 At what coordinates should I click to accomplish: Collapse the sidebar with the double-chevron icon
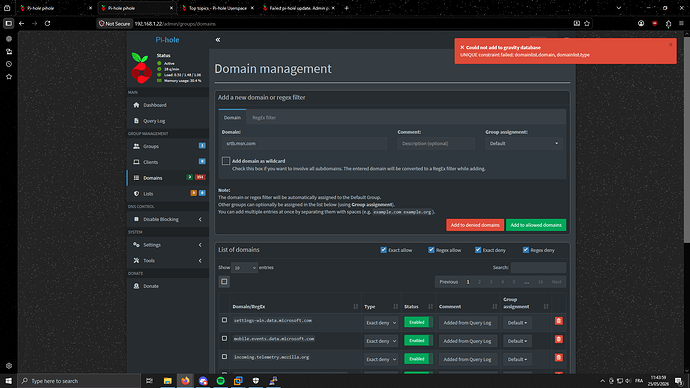pyautogui.click(x=218, y=40)
